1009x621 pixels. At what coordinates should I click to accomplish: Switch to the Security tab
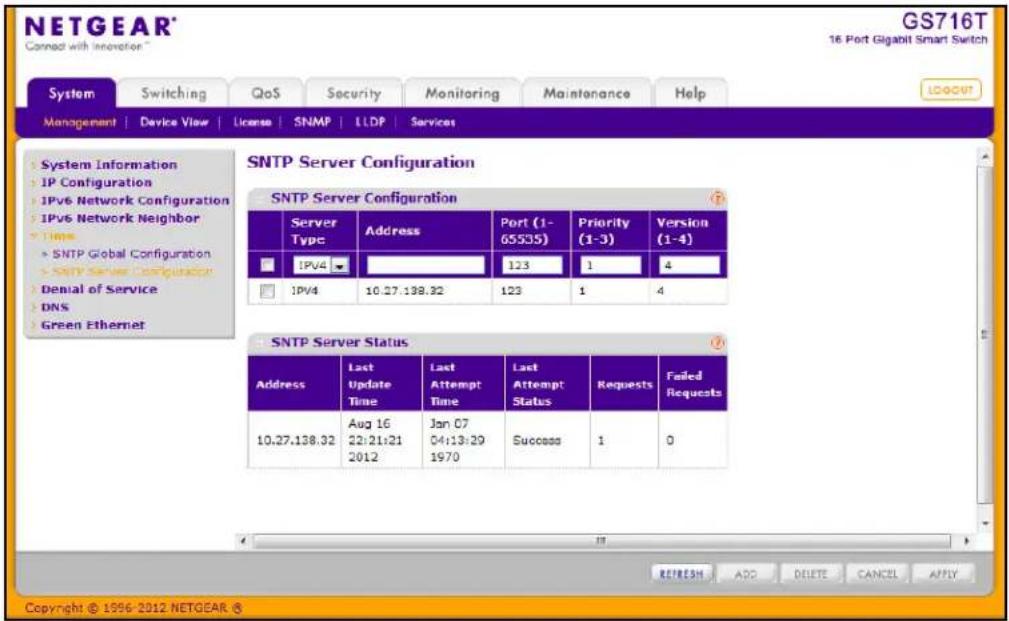click(x=353, y=93)
